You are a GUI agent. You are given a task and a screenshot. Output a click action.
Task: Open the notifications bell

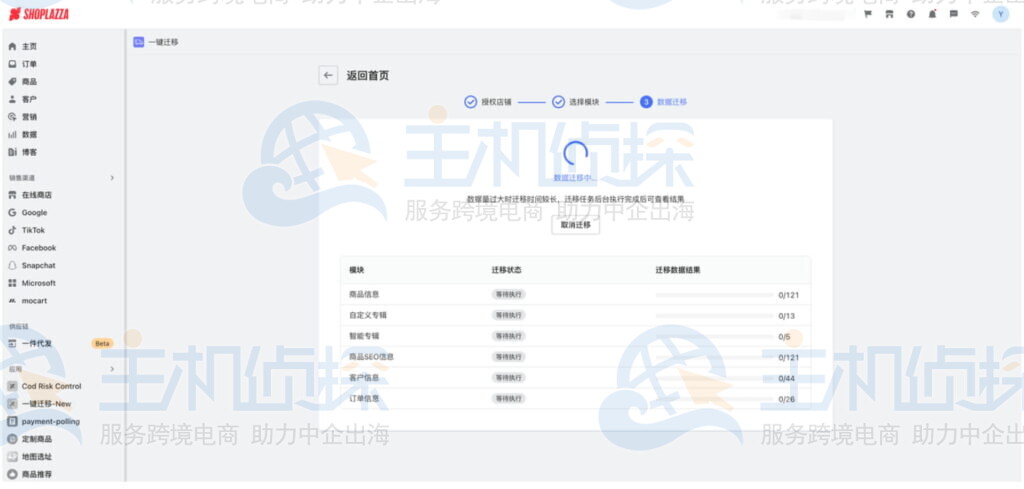932,14
